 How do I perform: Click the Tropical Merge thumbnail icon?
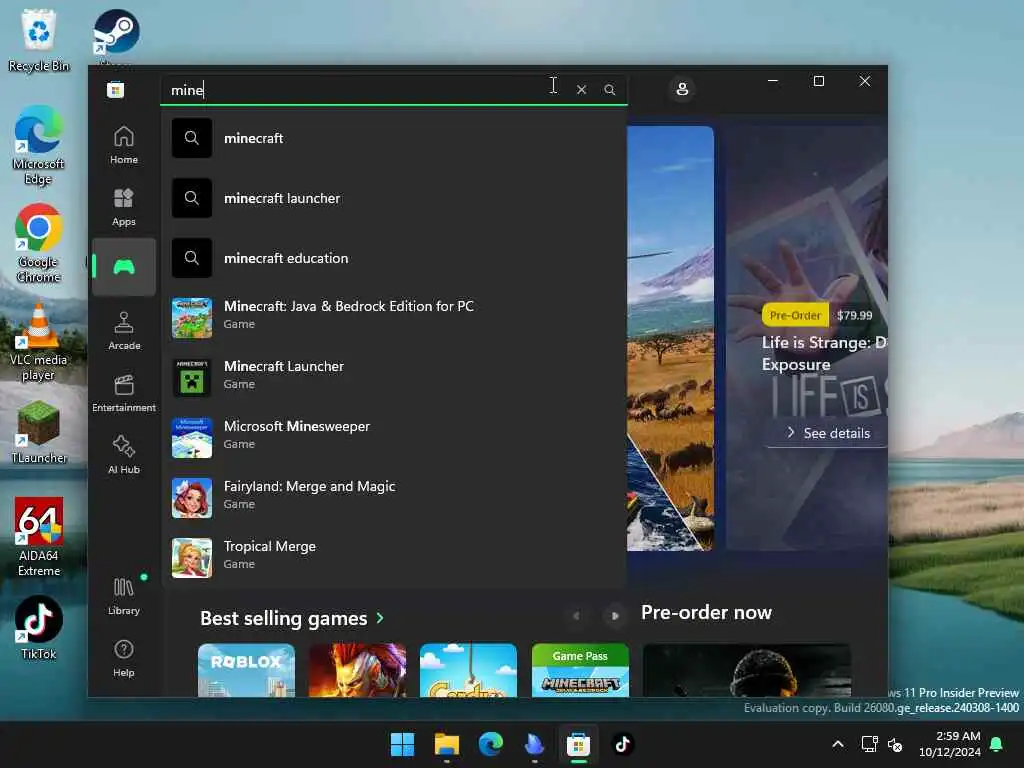click(x=191, y=558)
